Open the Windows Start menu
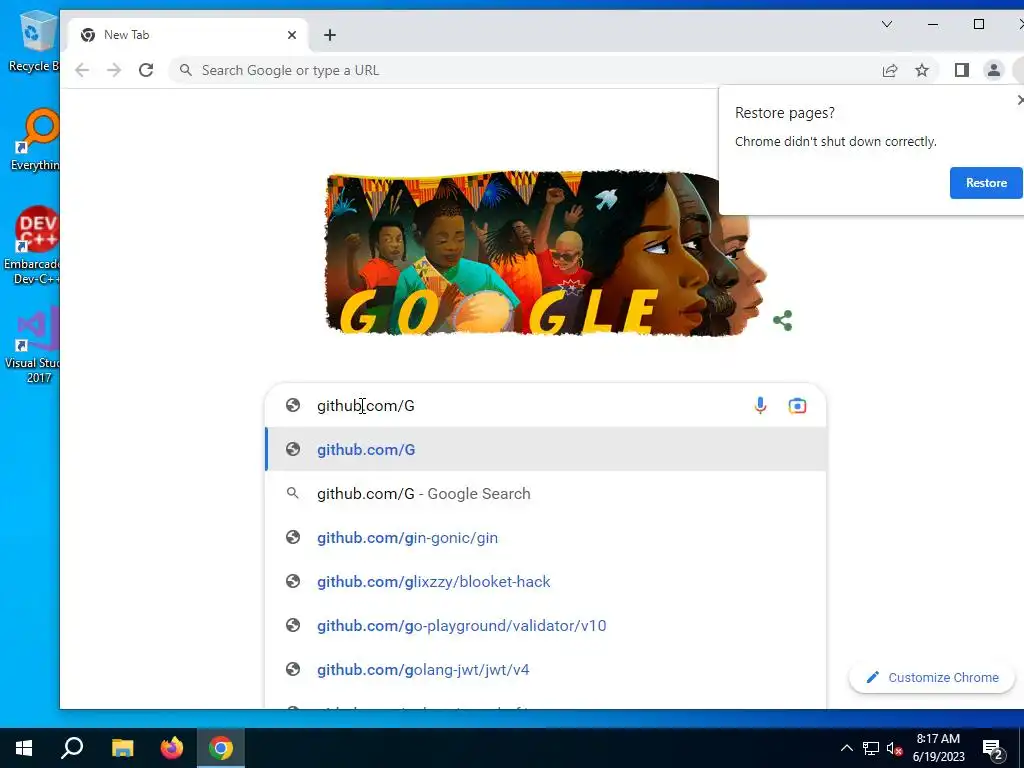The image size is (1024, 768). coord(24,748)
